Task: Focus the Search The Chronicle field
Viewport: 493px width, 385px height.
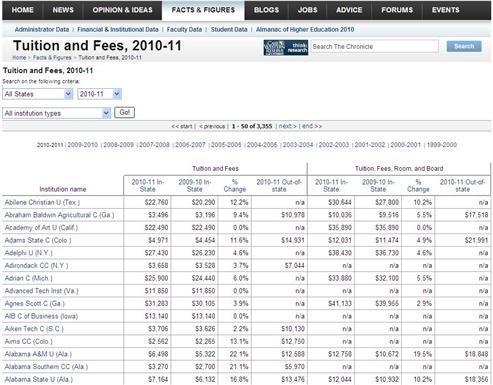Action: (x=374, y=47)
